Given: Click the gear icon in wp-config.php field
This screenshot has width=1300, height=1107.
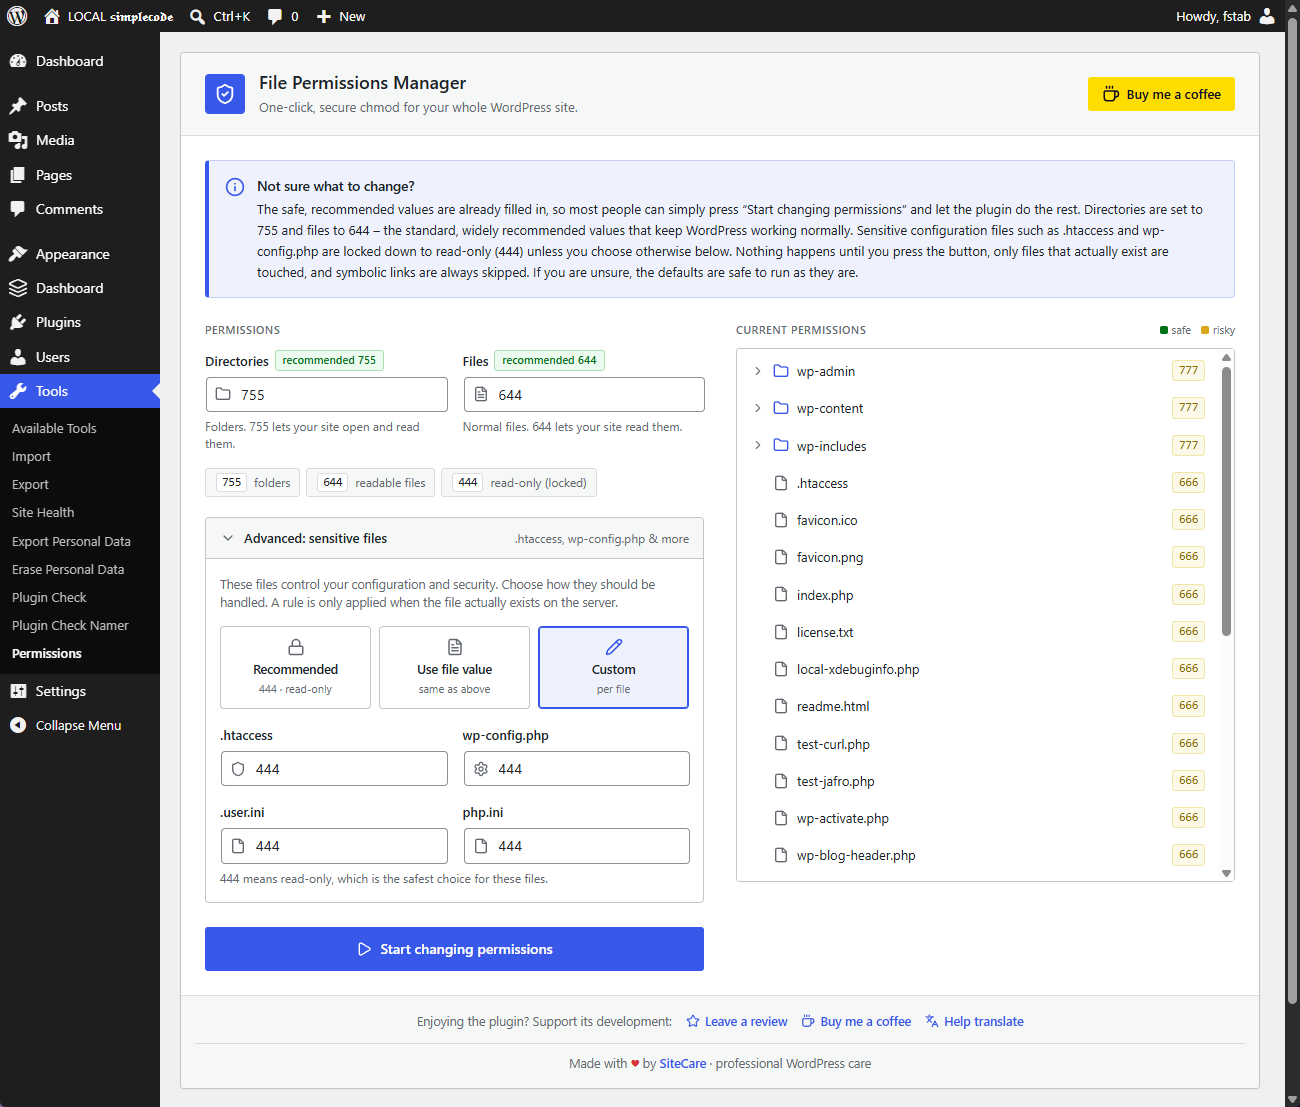Looking at the screenshot, I should 481,769.
